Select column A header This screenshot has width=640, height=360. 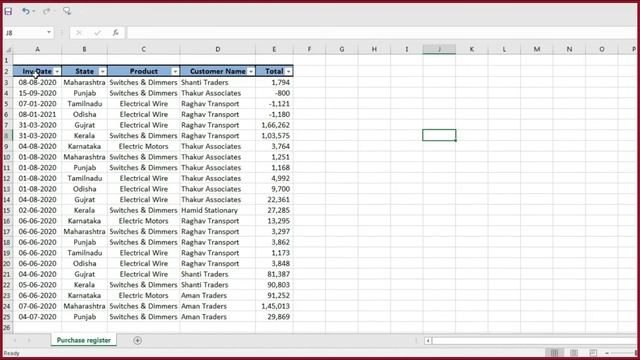click(37, 49)
